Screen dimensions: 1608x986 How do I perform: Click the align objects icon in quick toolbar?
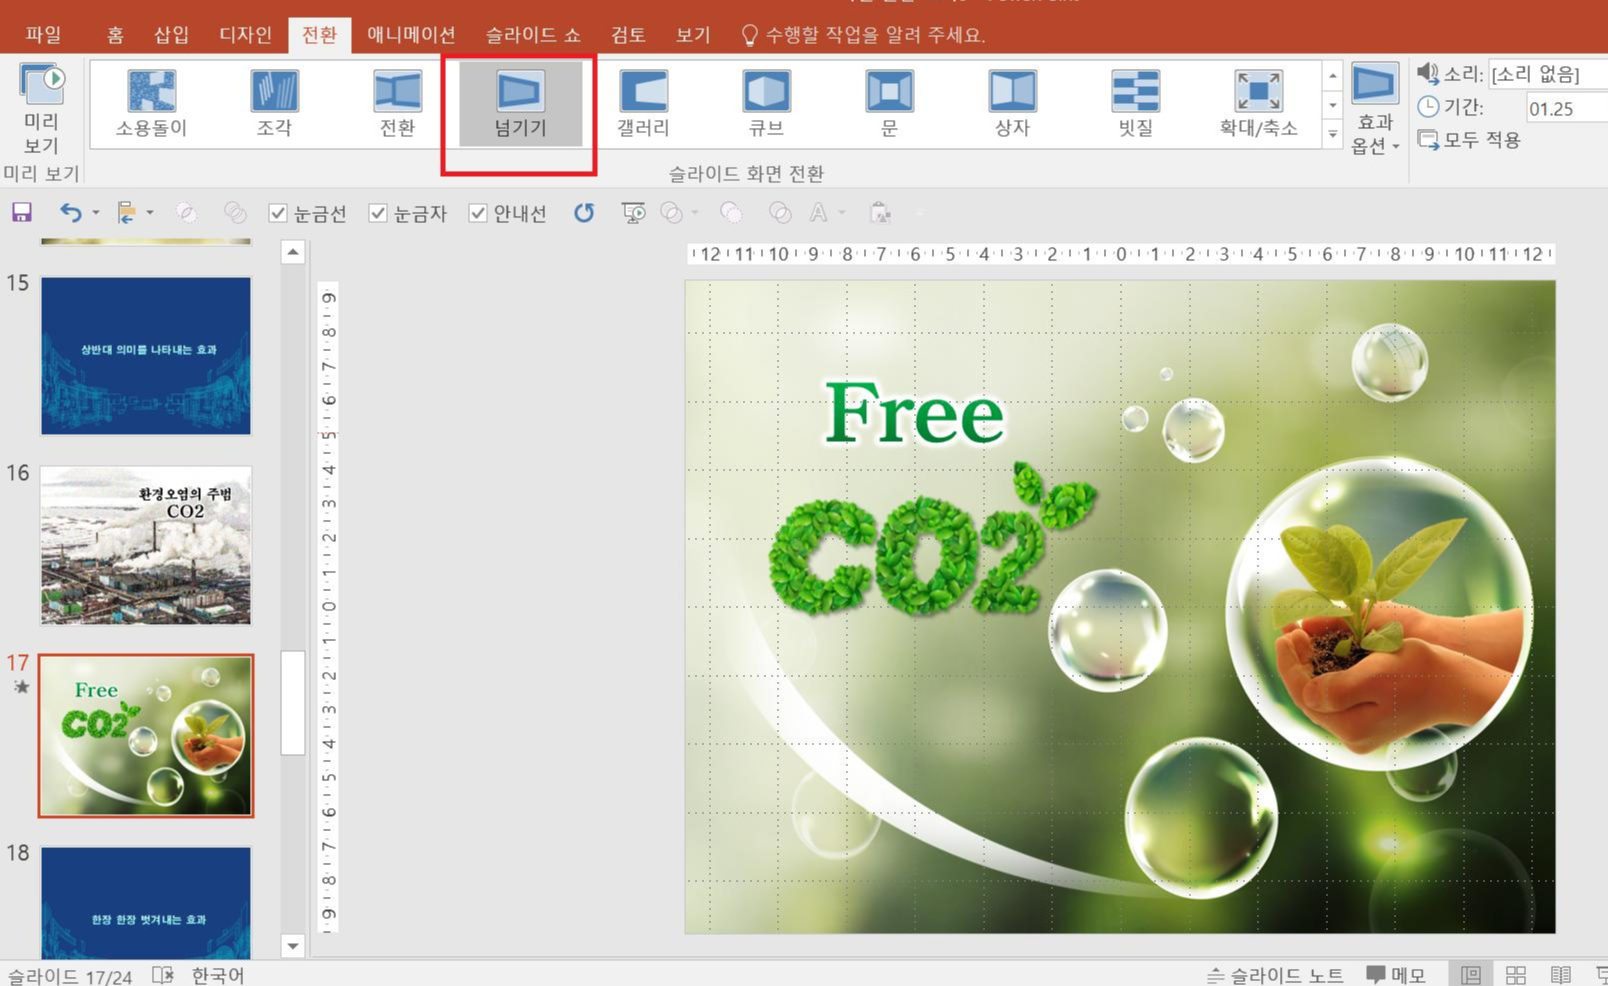(127, 212)
